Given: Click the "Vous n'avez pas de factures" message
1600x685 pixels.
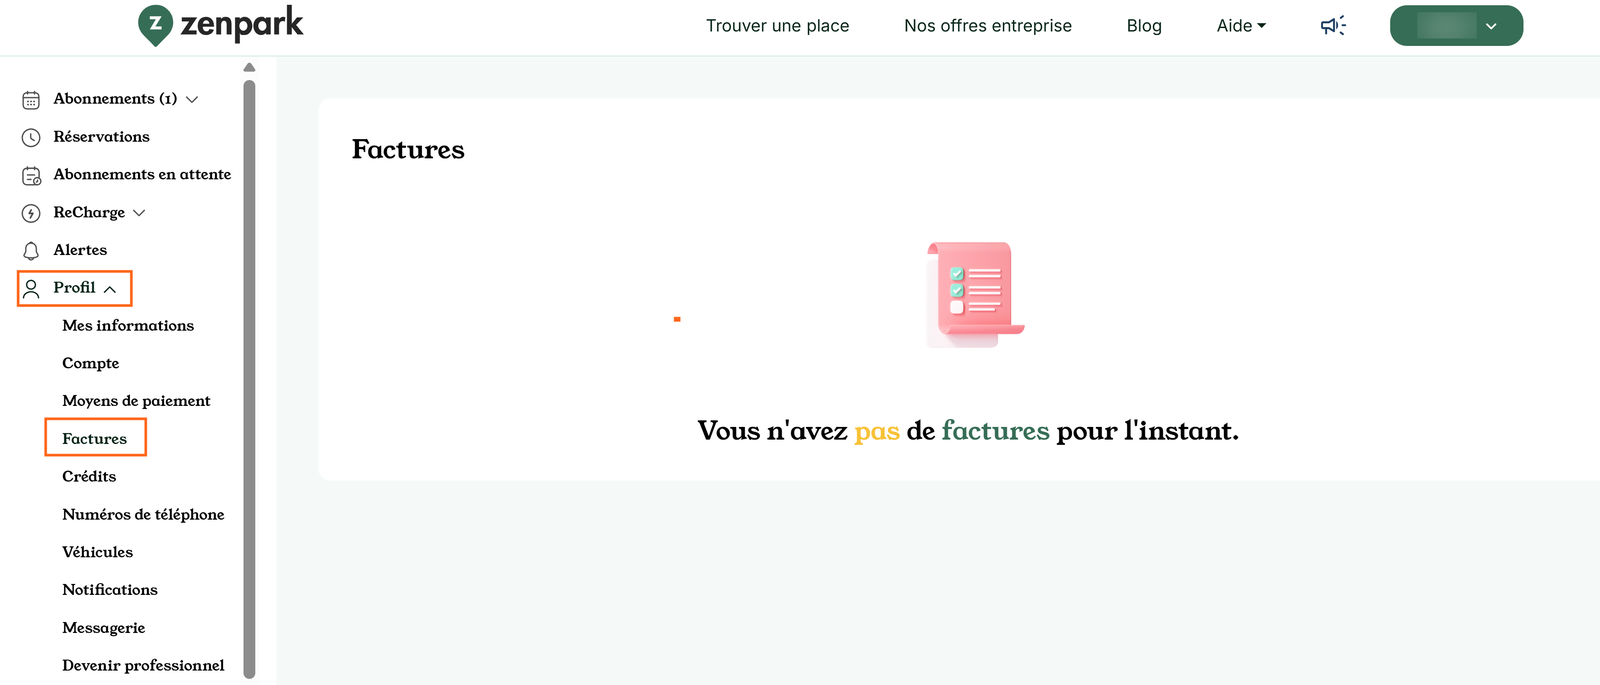Looking at the screenshot, I should pos(968,431).
